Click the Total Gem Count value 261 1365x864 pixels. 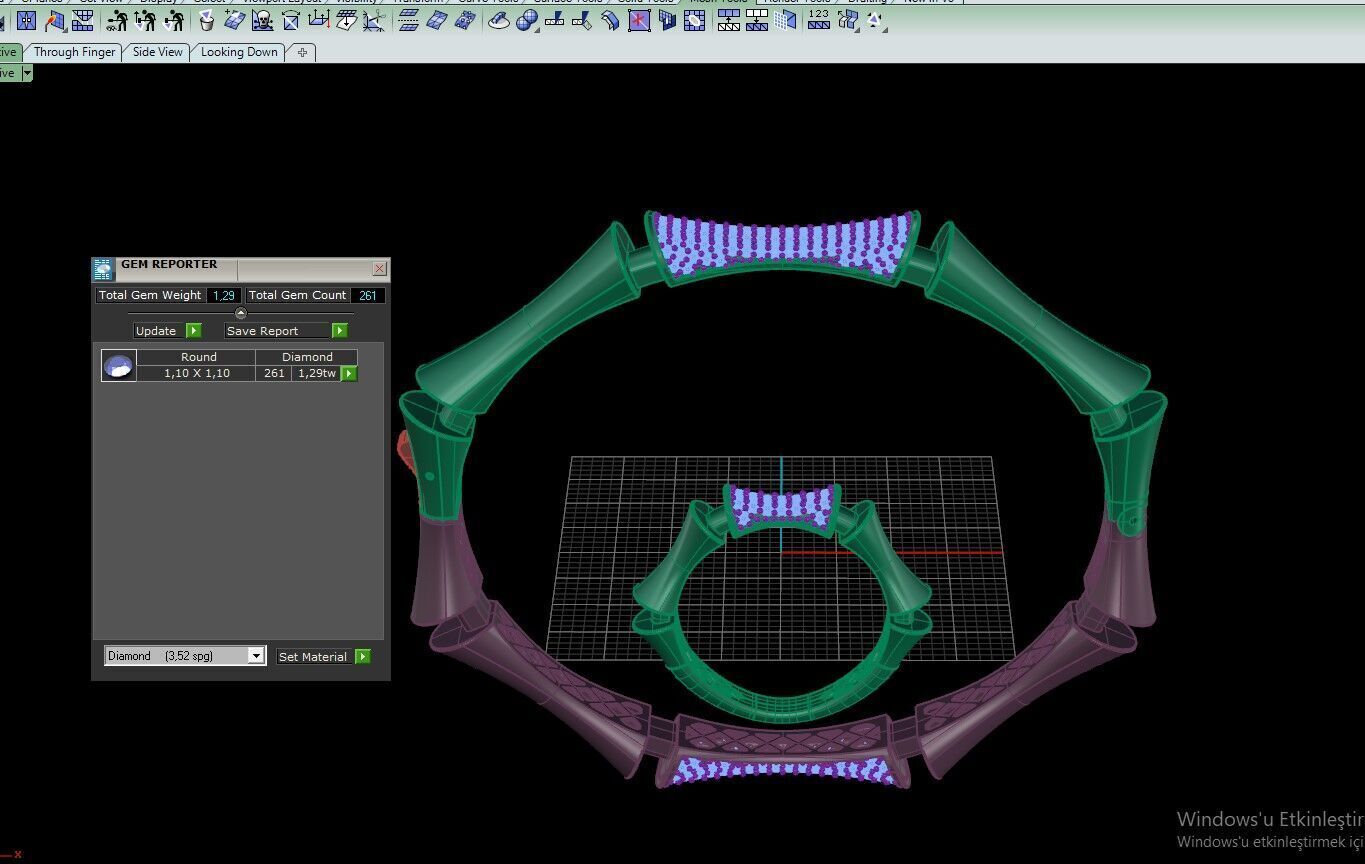click(368, 295)
